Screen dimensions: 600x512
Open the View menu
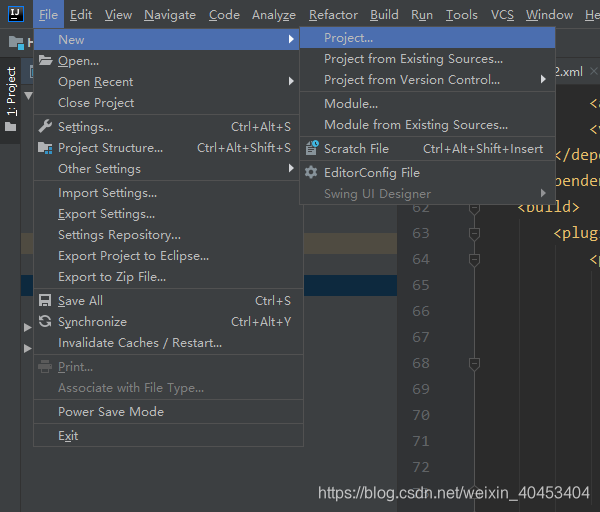tap(118, 15)
